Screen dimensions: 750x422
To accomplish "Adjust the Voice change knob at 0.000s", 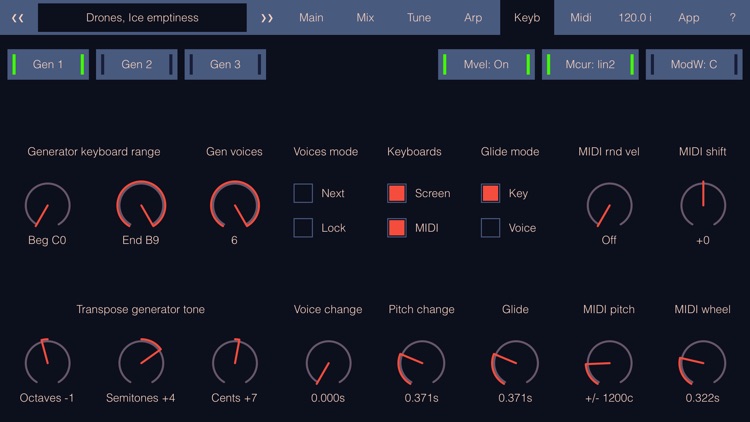I will pos(328,363).
